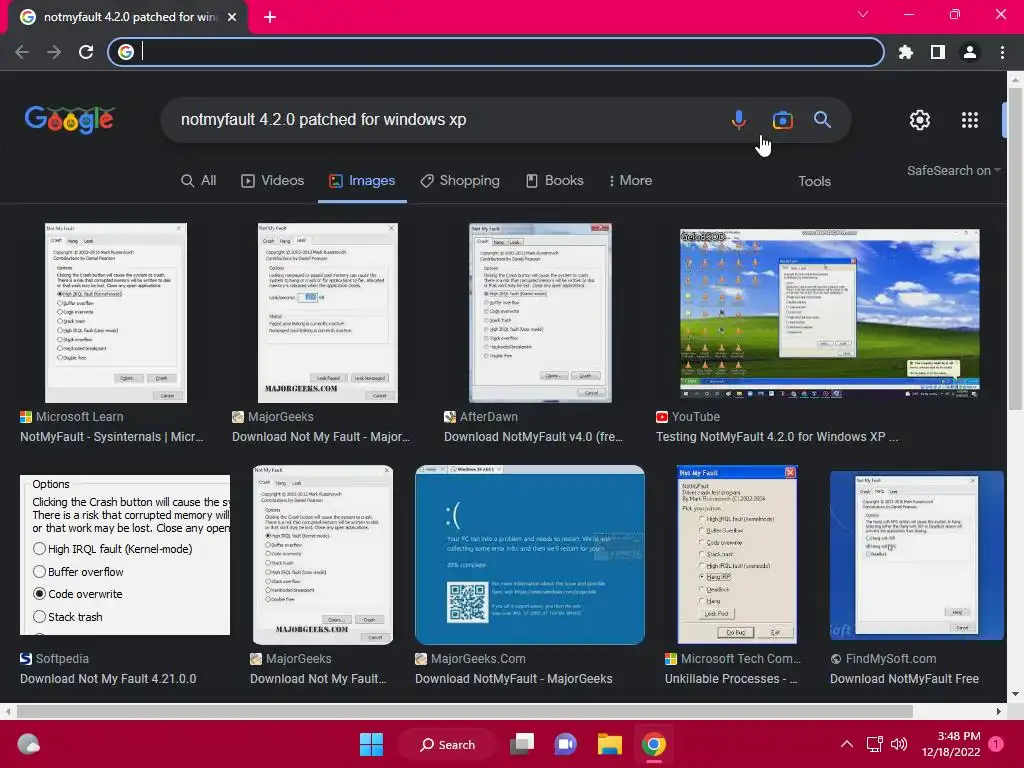Click the Windows Start button
This screenshot has width=1024, height=768.
point(372,744)
